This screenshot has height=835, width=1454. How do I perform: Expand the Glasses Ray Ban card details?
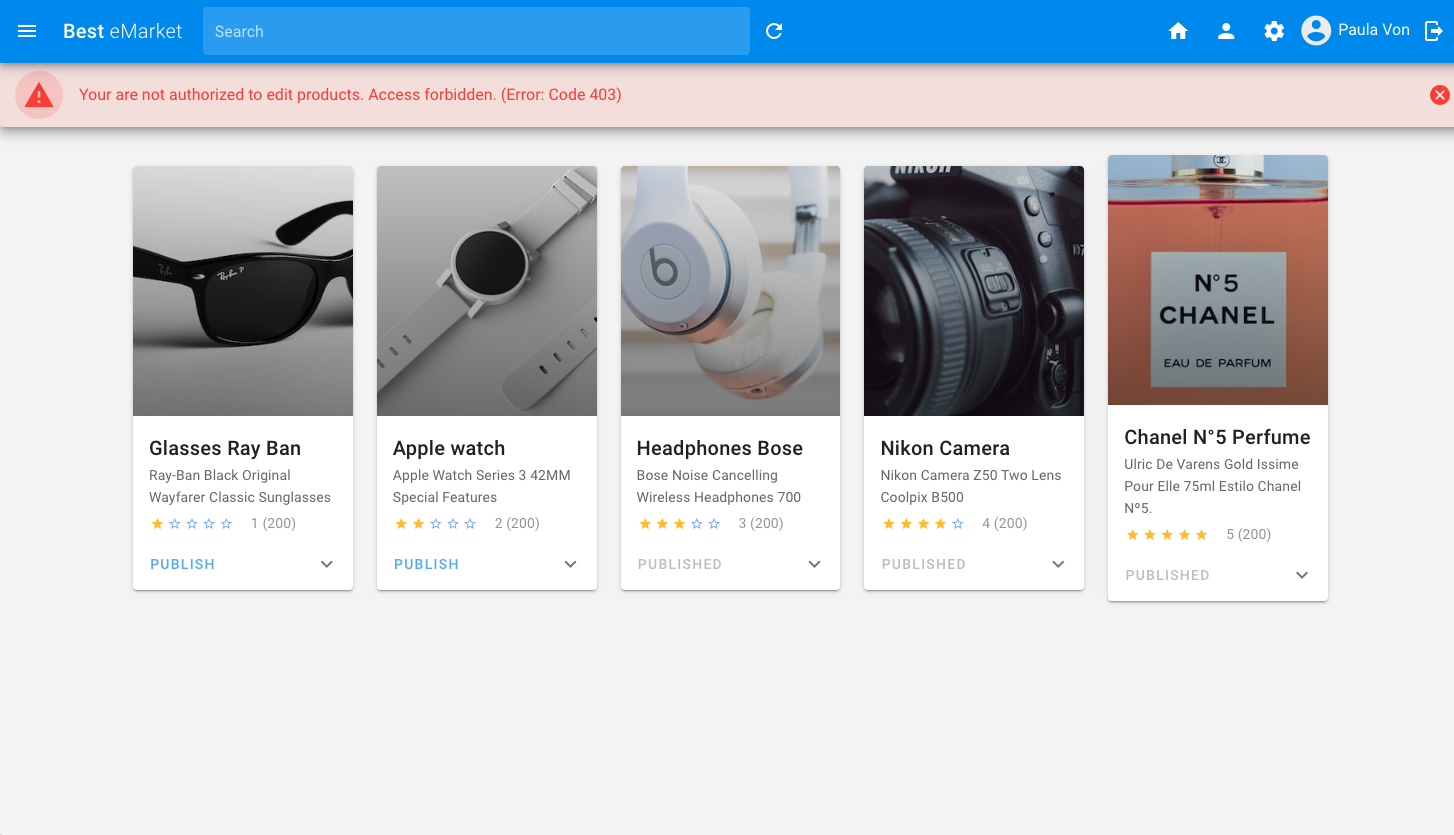(327, 564)
